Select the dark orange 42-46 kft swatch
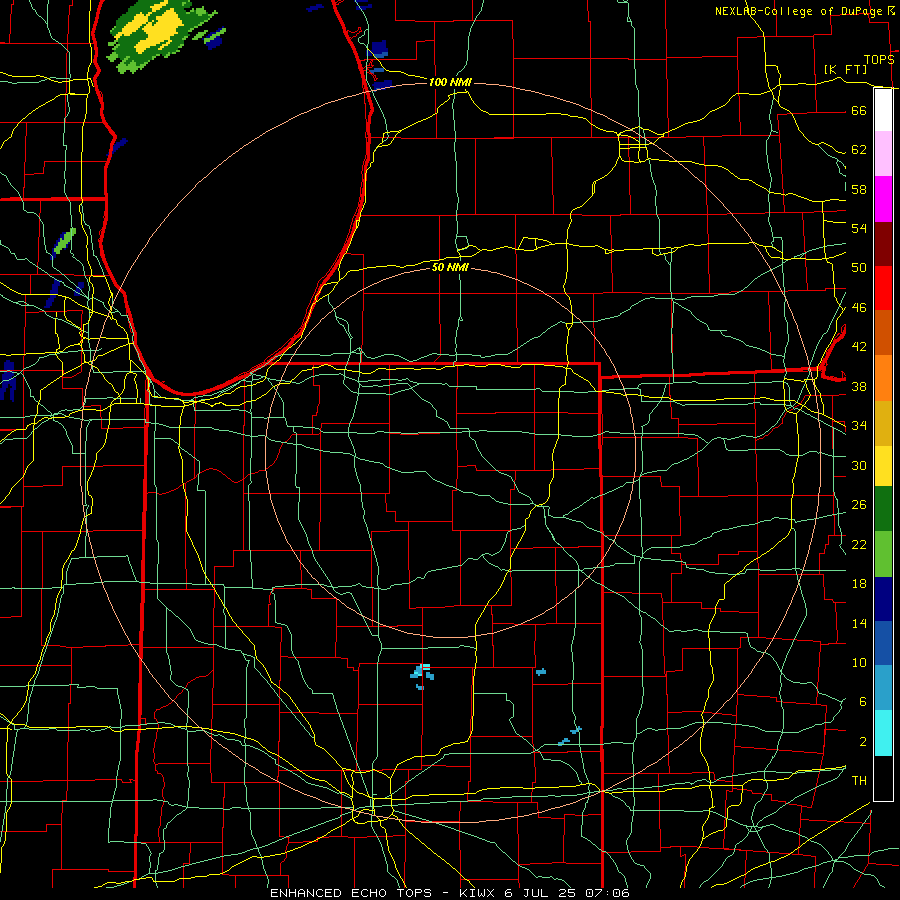This screenshot has height=900, width=900. pos(883,332)
